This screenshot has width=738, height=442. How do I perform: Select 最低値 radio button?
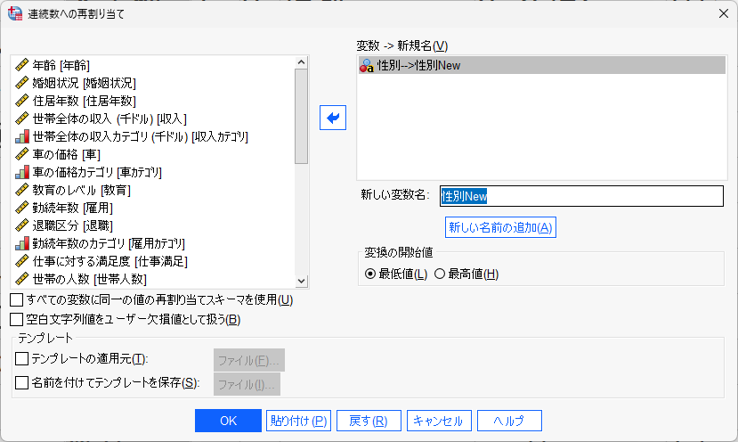tap(371, 274)
